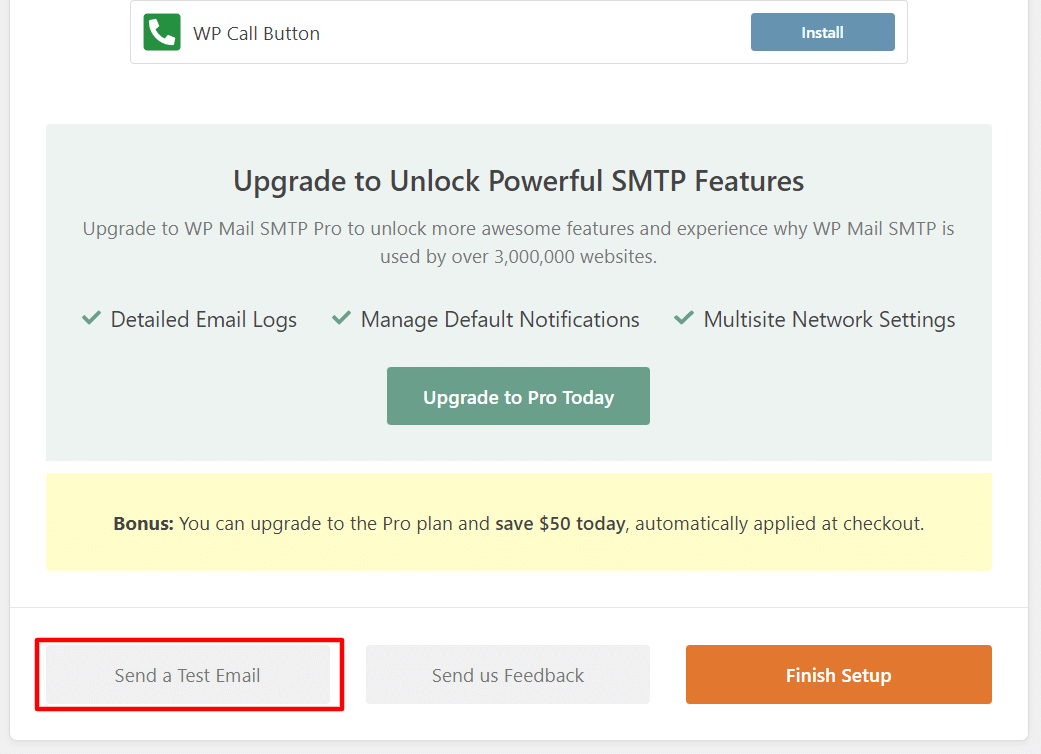The image size is (1041, 754).
Task: Select the checkmark beside Detailed Email Logs
Action: 91,317
